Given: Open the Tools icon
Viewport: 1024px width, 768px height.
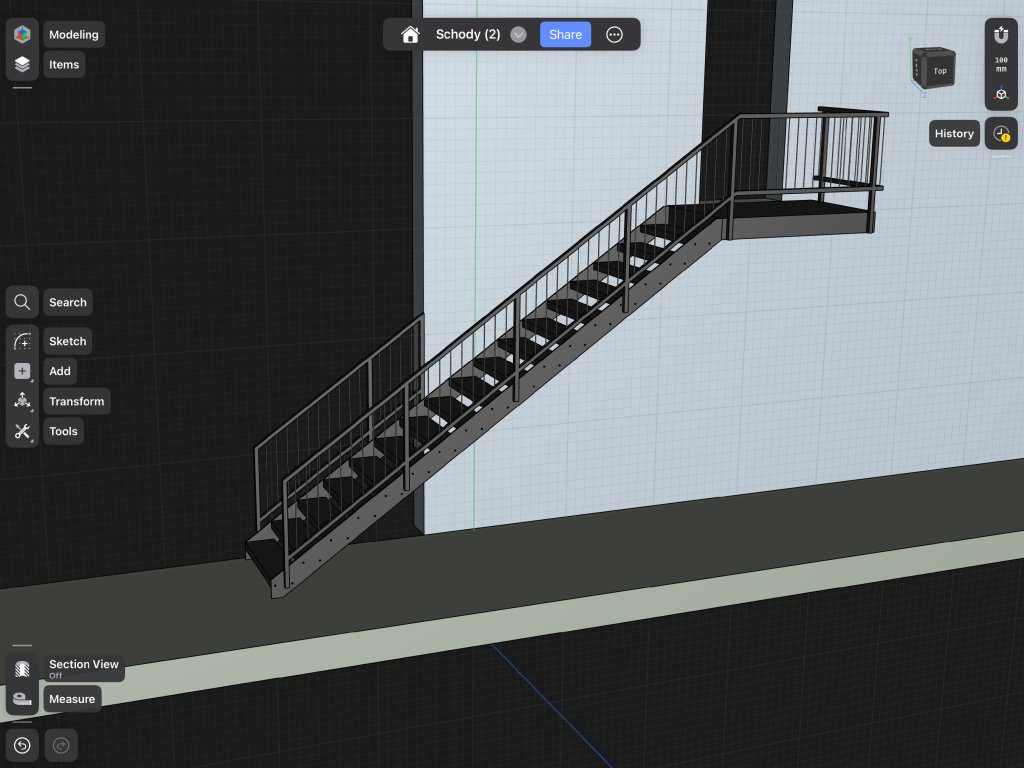Looking at the screenshot, I should point(22,432).
